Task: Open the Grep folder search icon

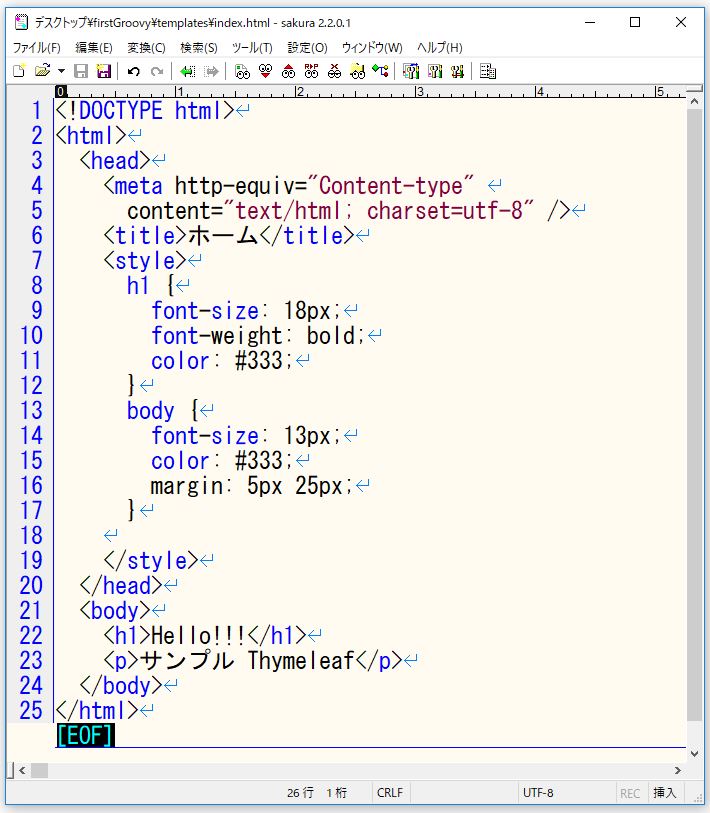Action: point(357,71)
